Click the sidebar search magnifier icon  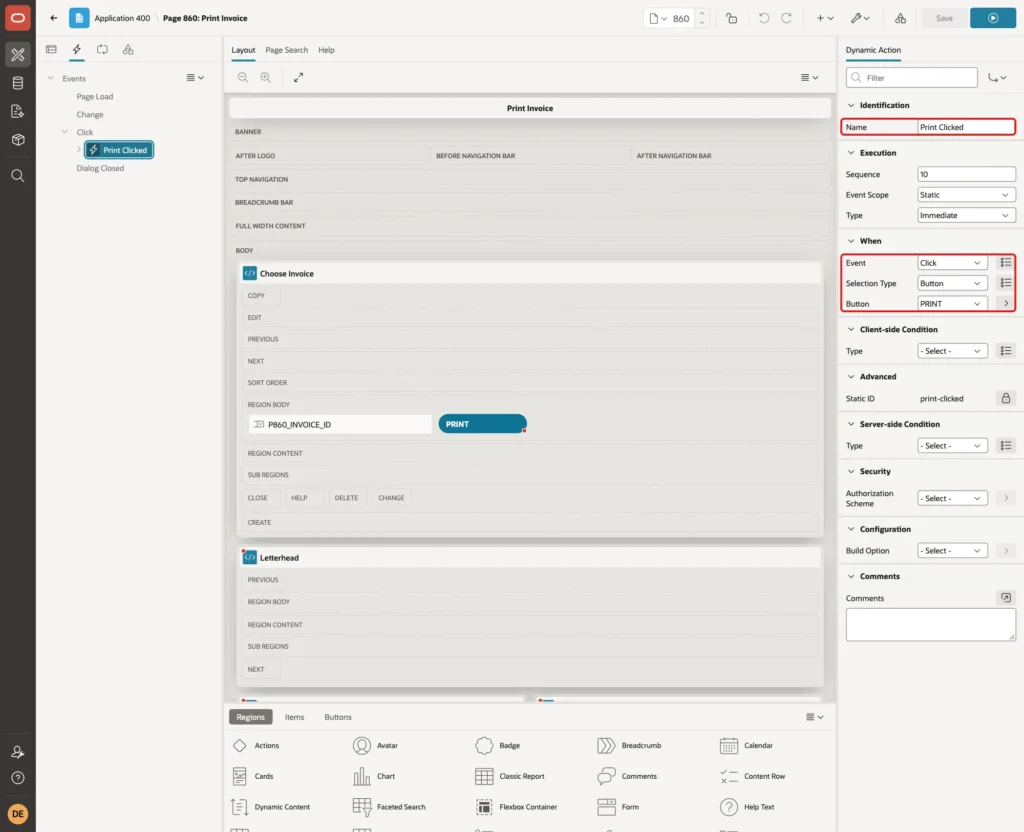point(18,176)
